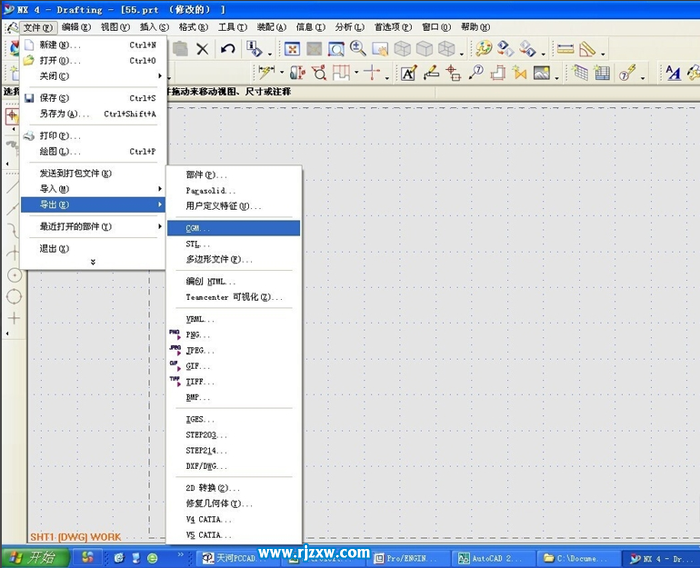The image size is (700, 568).
Task: Click the undo arrow icon
Action: pos(228,49)
